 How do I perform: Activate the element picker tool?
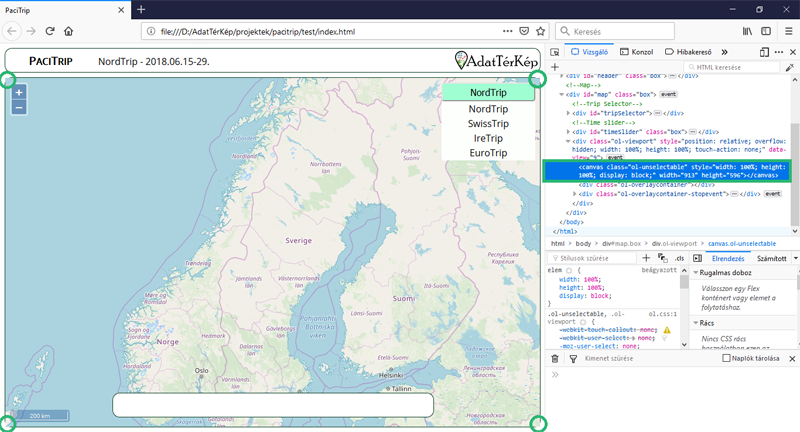(555, 52)
